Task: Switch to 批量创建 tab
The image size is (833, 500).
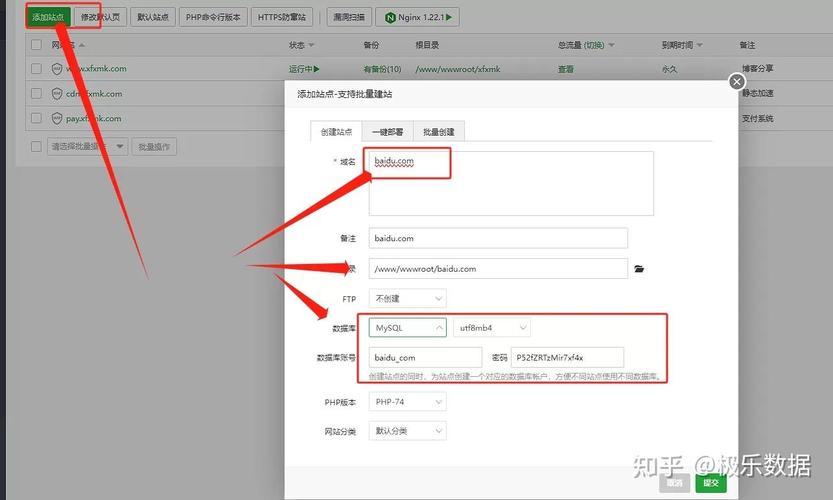Action: pyautogui.click(x=439, y=132)
